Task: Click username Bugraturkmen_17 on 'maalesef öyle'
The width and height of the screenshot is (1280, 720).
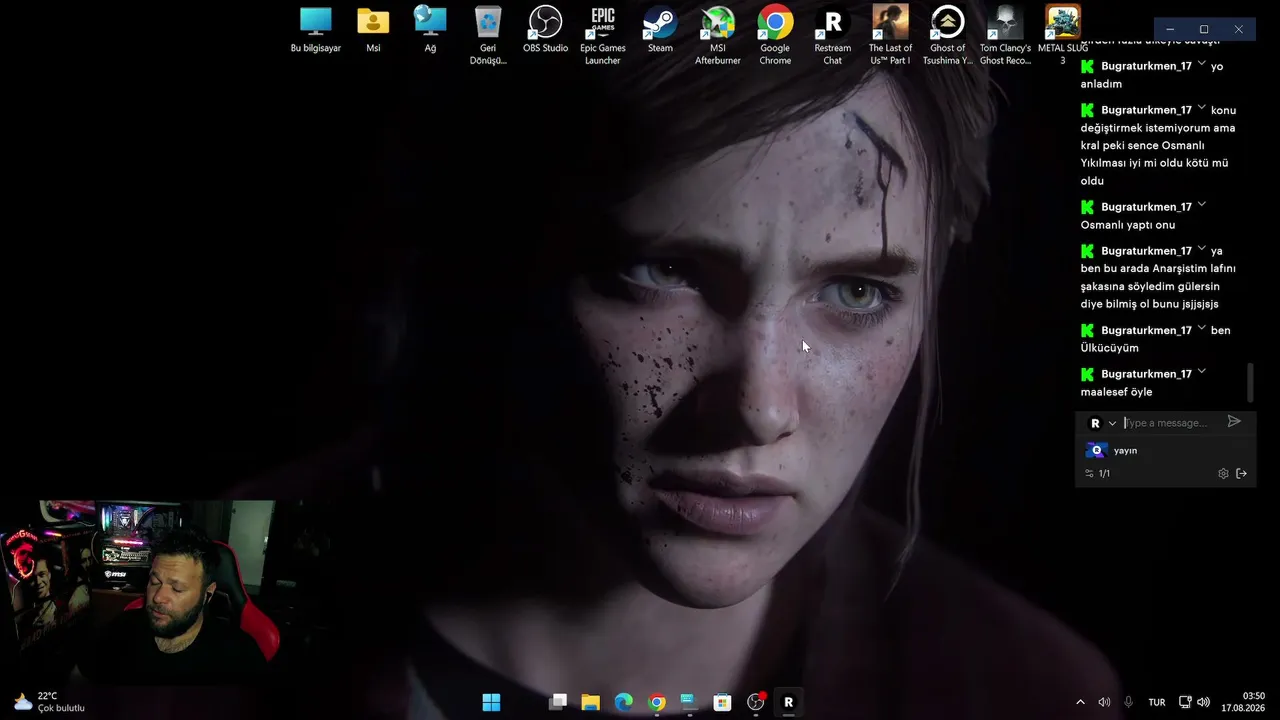Action: pyautogui.click(x=1146, y=374)
